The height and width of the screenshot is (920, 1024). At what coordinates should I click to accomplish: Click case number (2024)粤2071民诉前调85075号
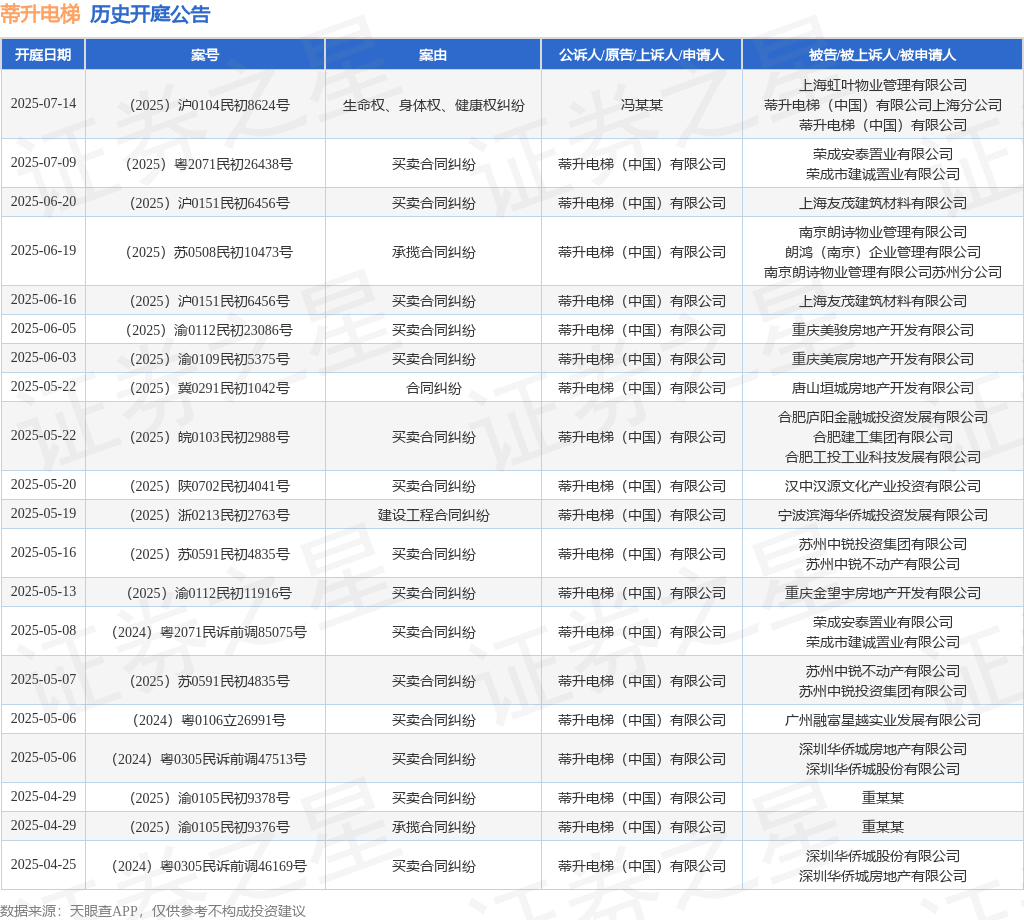pos(209,633)
